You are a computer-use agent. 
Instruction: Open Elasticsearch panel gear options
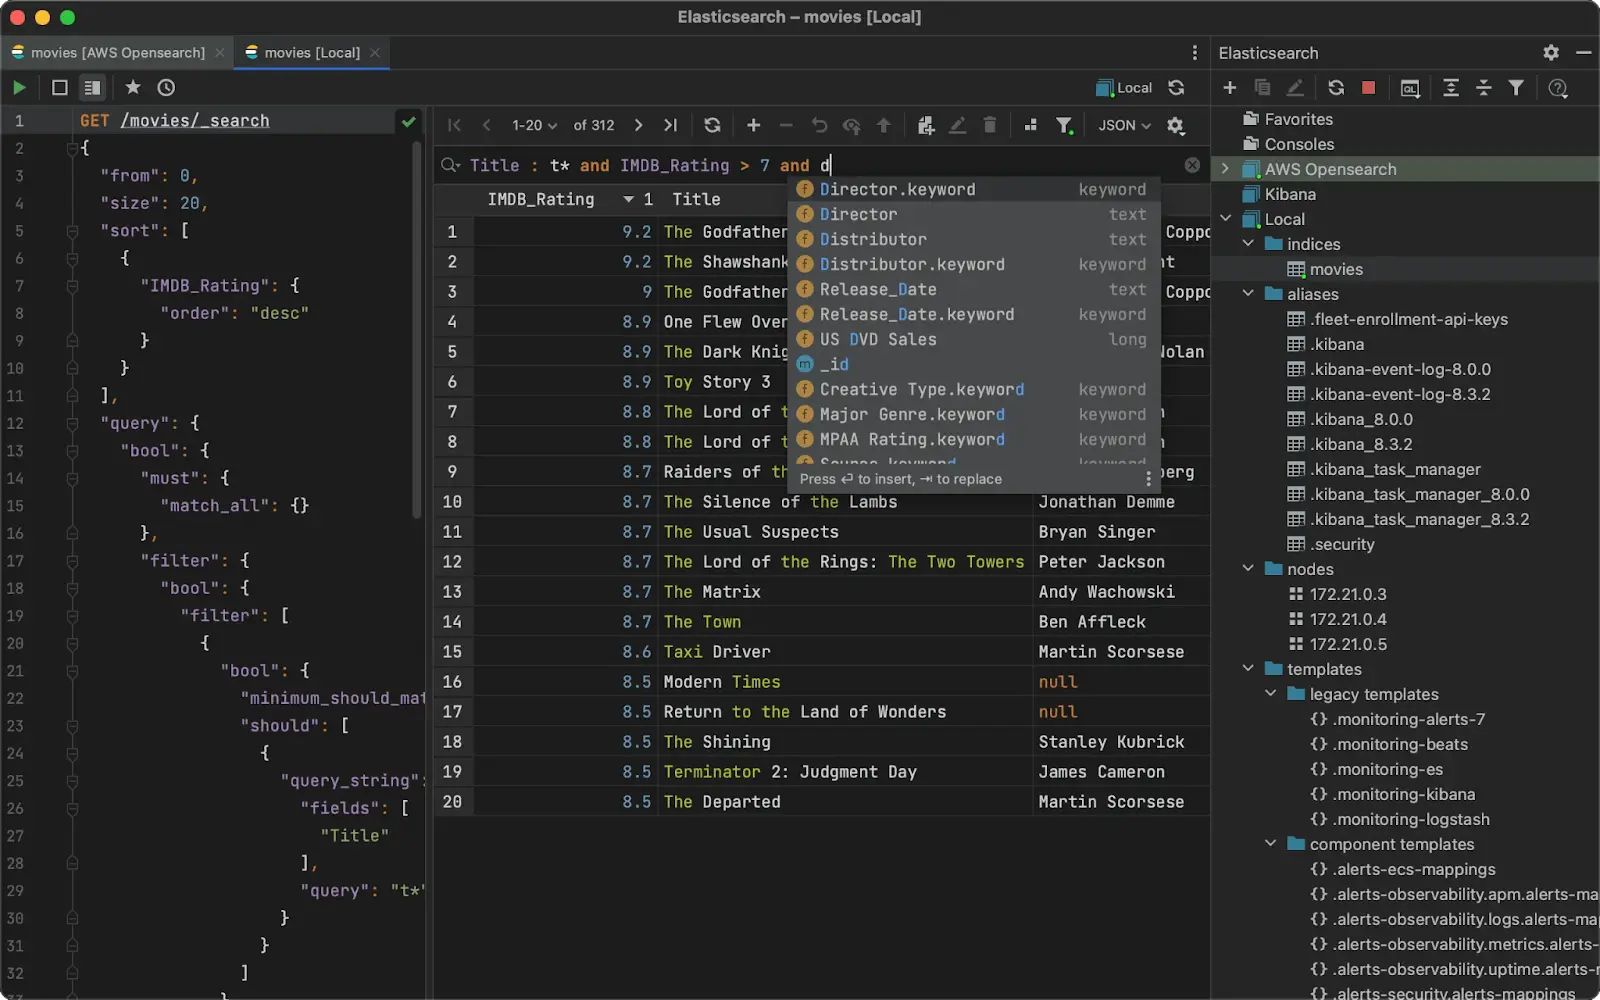coord(1551,53)
